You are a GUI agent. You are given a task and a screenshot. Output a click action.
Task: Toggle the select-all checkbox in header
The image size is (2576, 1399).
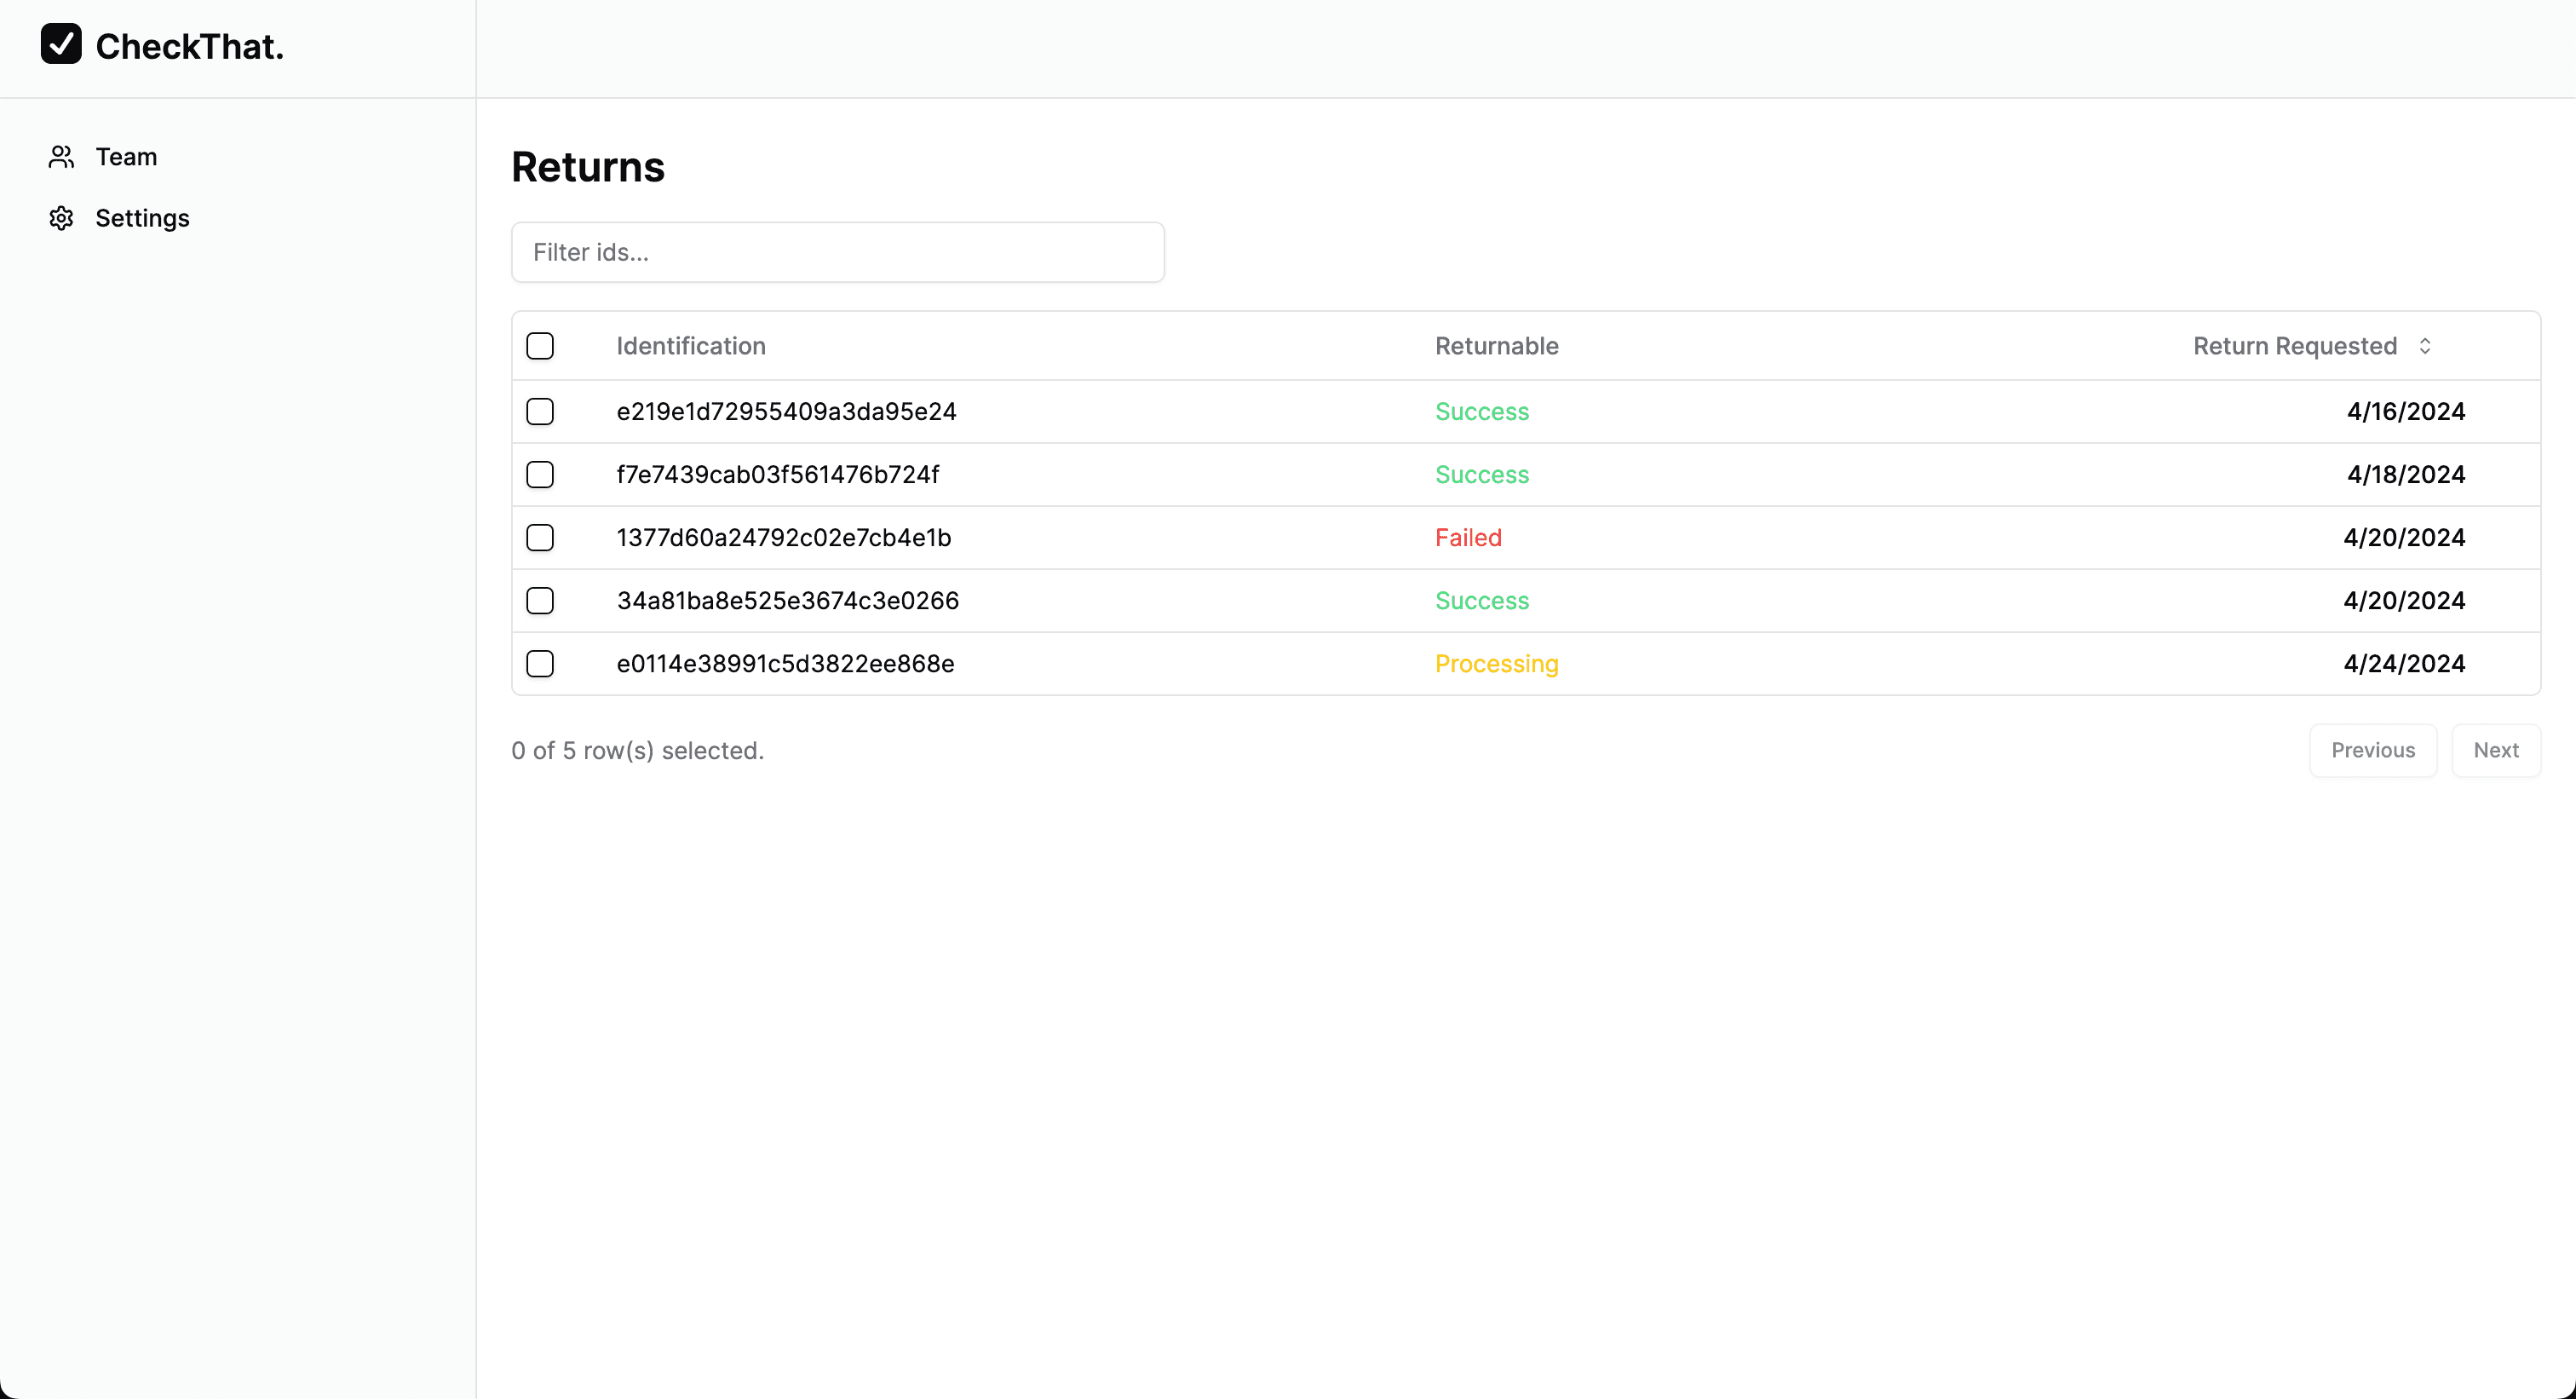[541, 344]
